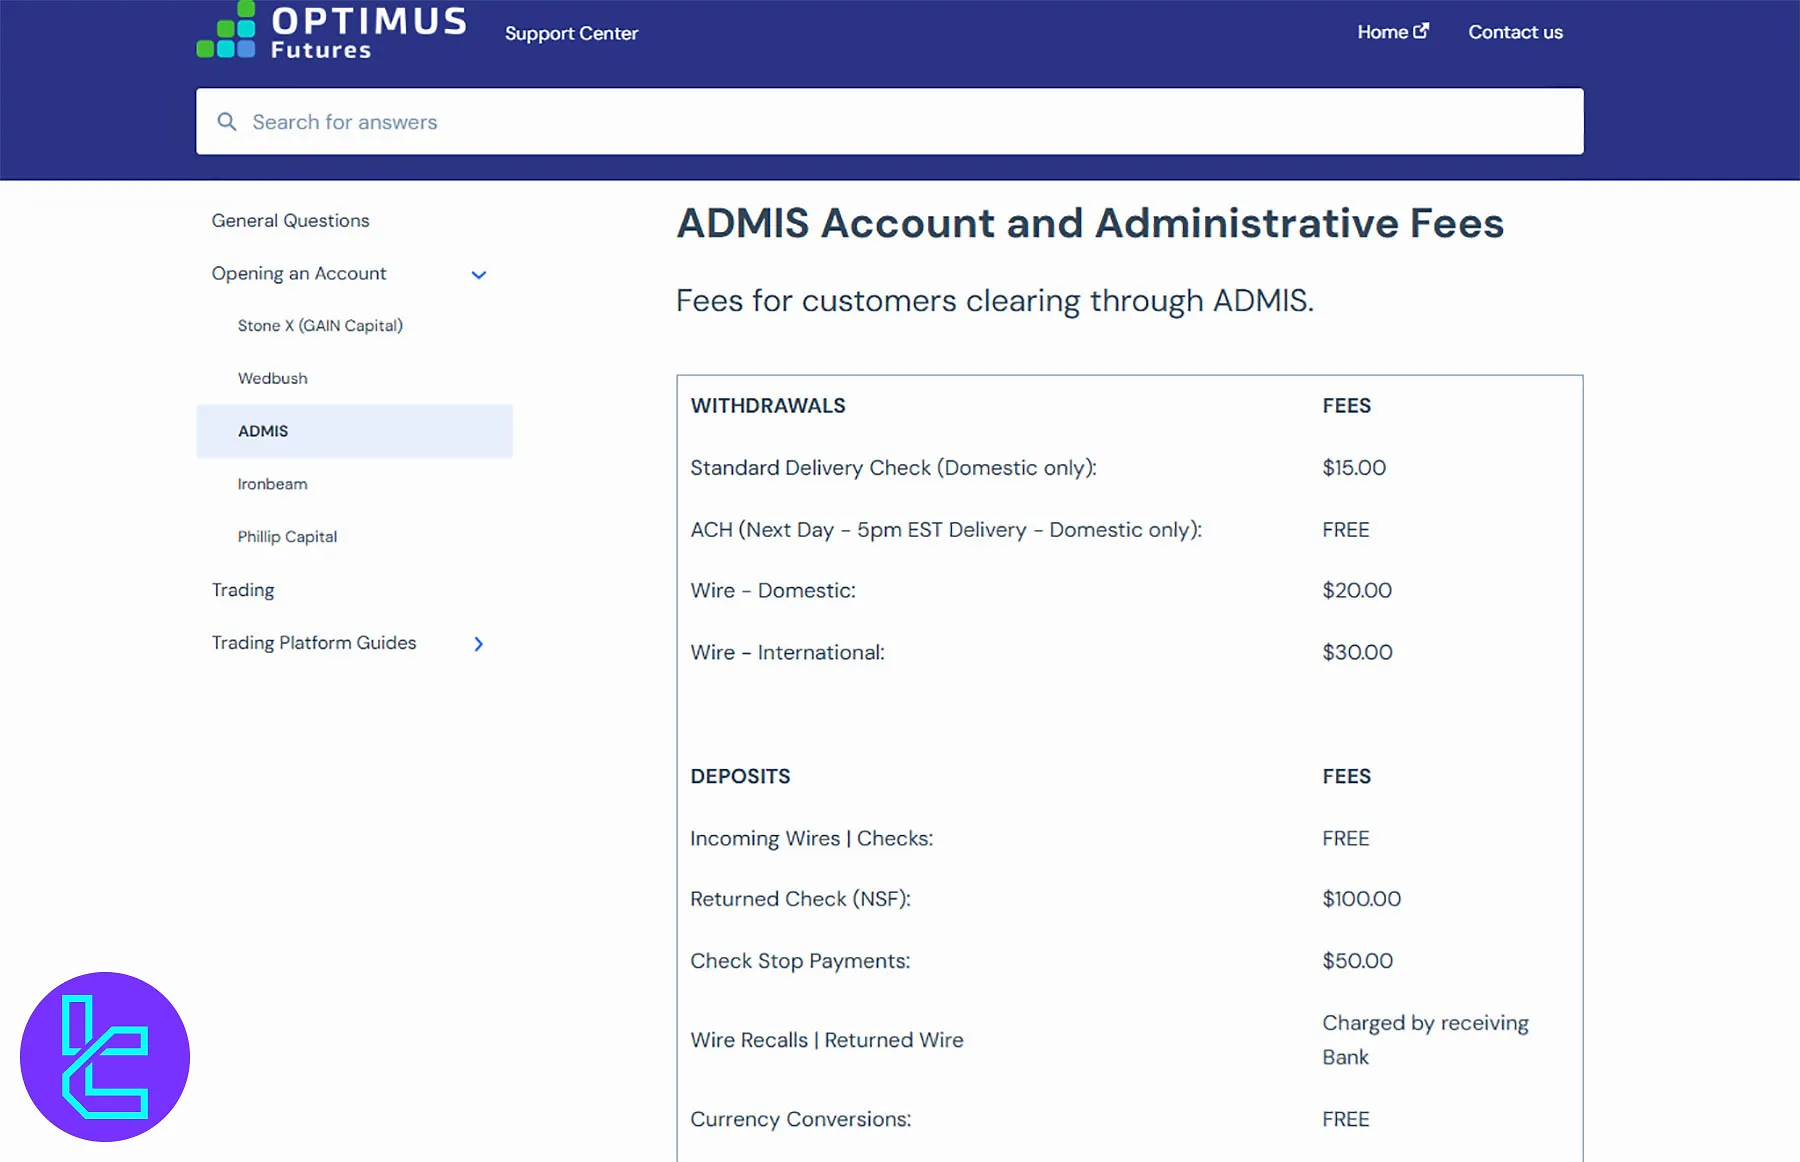Click the WITHDRAWALS table header
The height and width of the screenshot is (1162, 1800).
768,405
